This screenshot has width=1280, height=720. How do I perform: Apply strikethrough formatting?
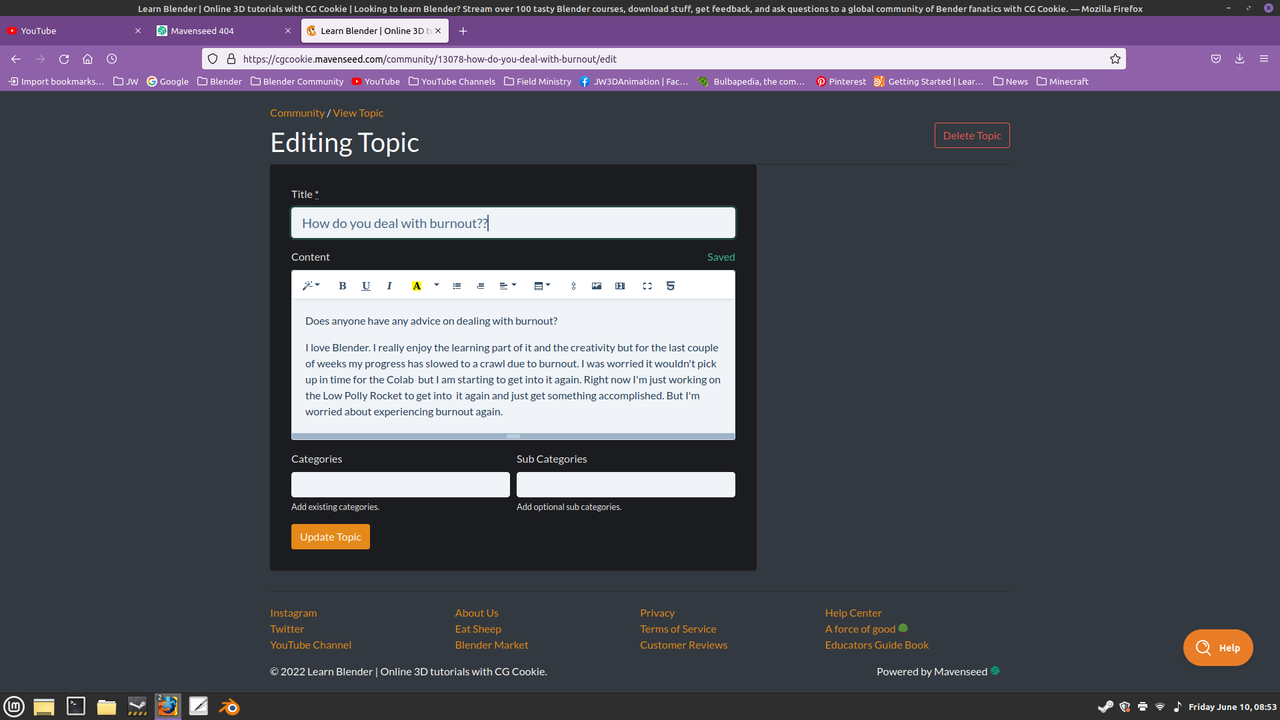[670, 285]
